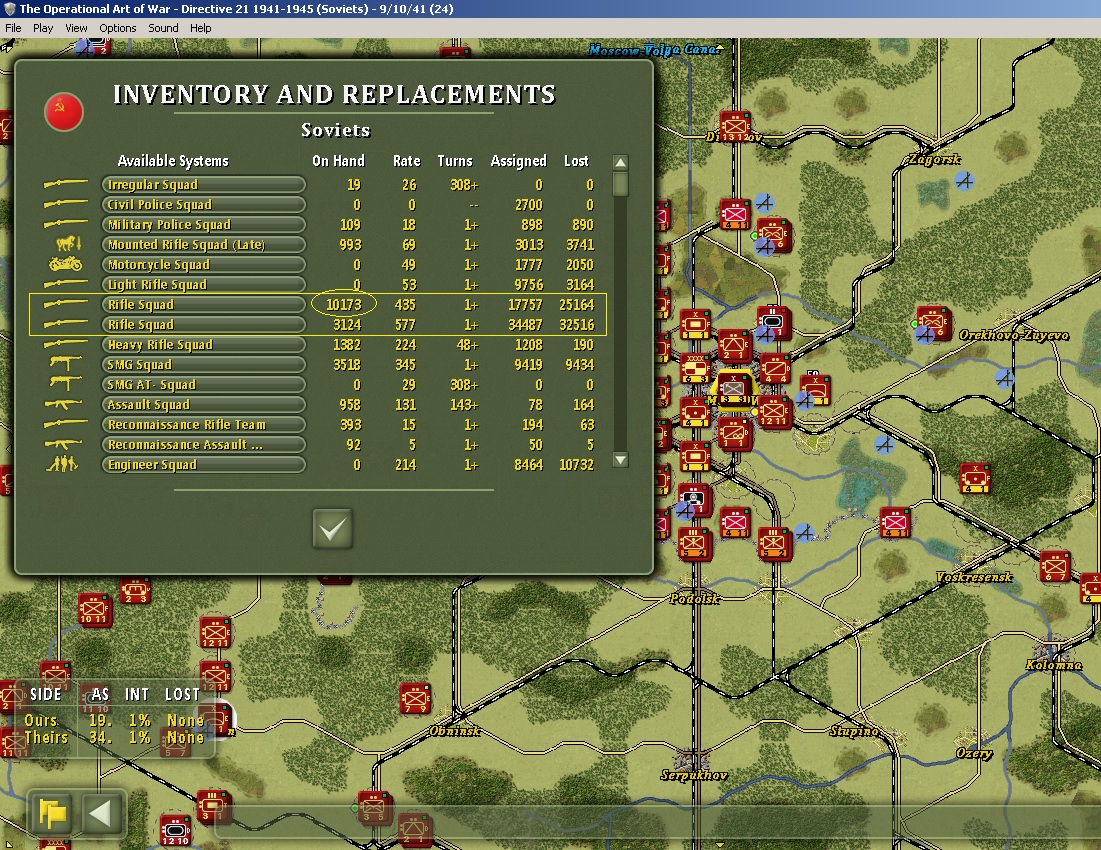
Task: Select the Heavy Rifle Squad entry
Action: click(204, 345)
